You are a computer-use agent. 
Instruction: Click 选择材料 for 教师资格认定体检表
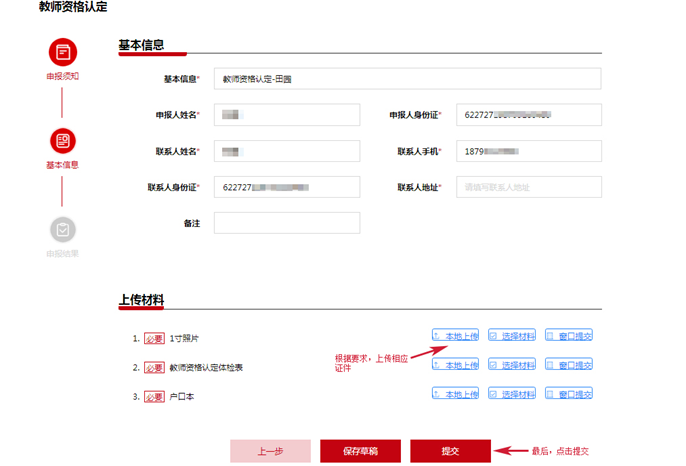512,364
